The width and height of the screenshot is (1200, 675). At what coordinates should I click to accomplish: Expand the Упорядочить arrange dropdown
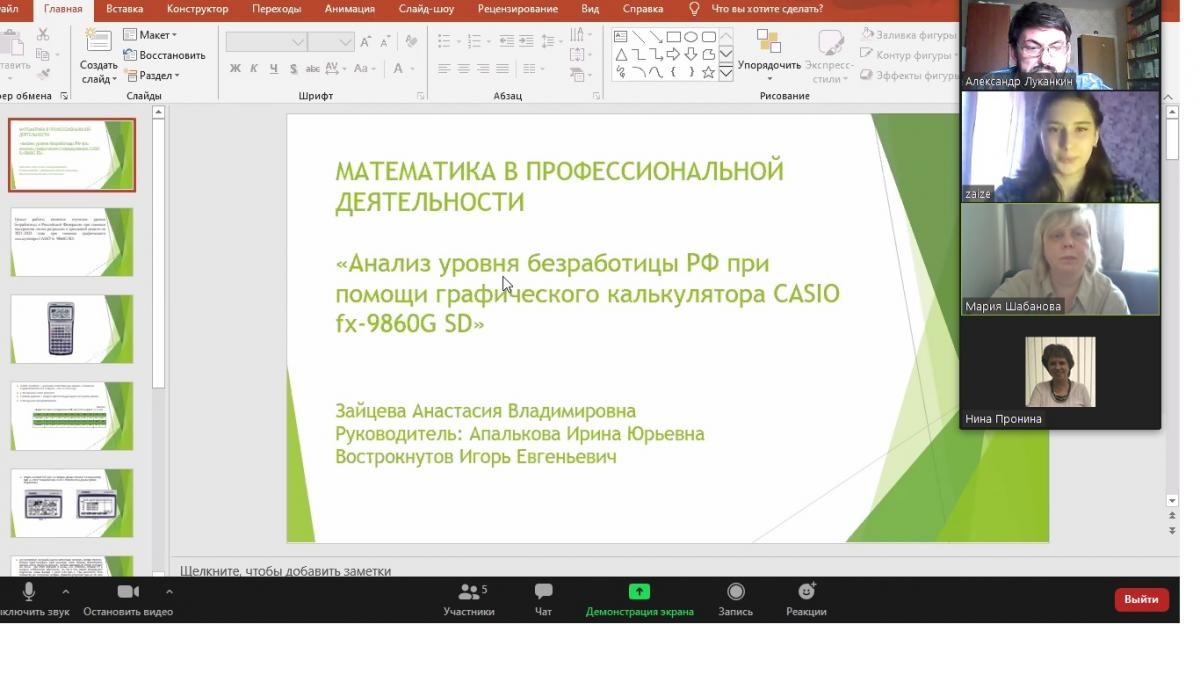click(x=769, y=65)
